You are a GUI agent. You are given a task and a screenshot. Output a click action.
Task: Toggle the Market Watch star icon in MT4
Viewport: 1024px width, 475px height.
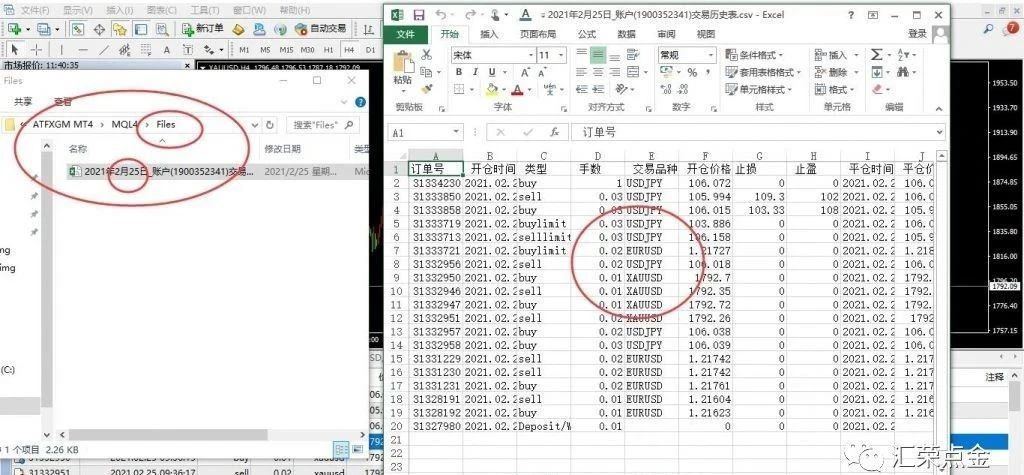point(120,29)
